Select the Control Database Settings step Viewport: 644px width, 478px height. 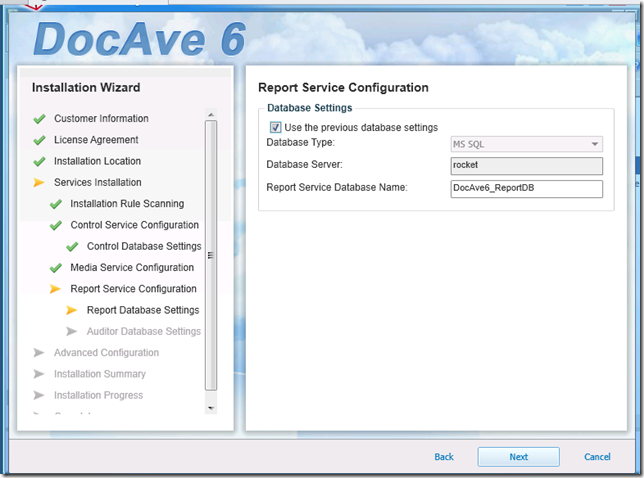click(x=144, y=246)
